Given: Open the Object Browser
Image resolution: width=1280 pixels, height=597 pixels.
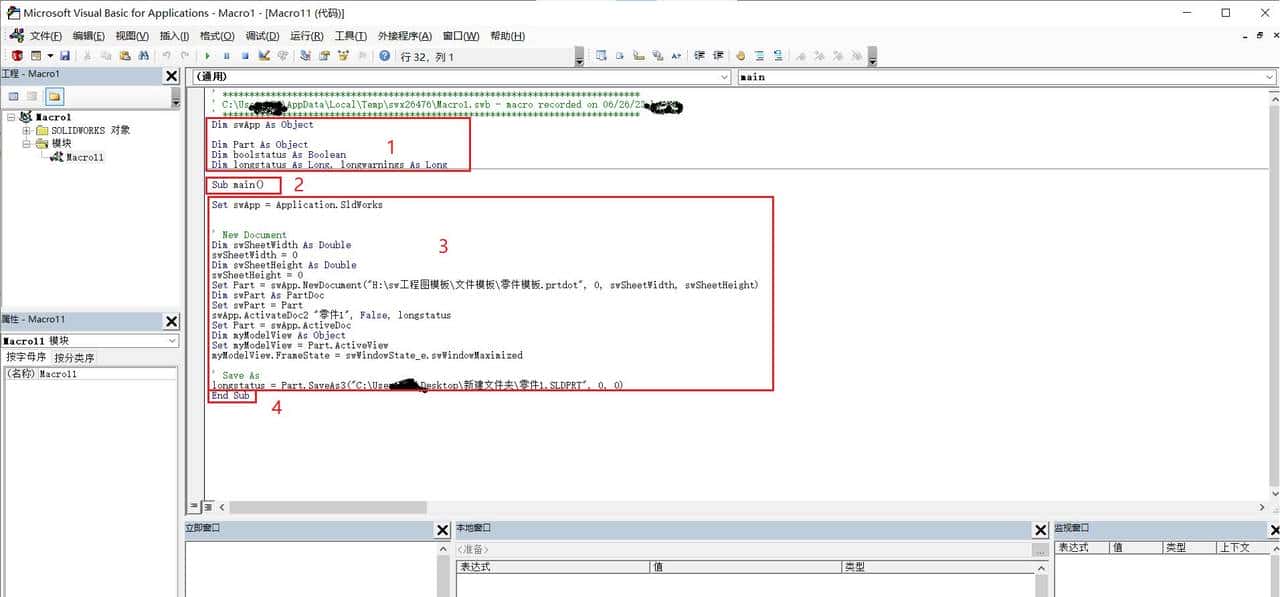Looking at the screenshot, I should coord(343,55).
